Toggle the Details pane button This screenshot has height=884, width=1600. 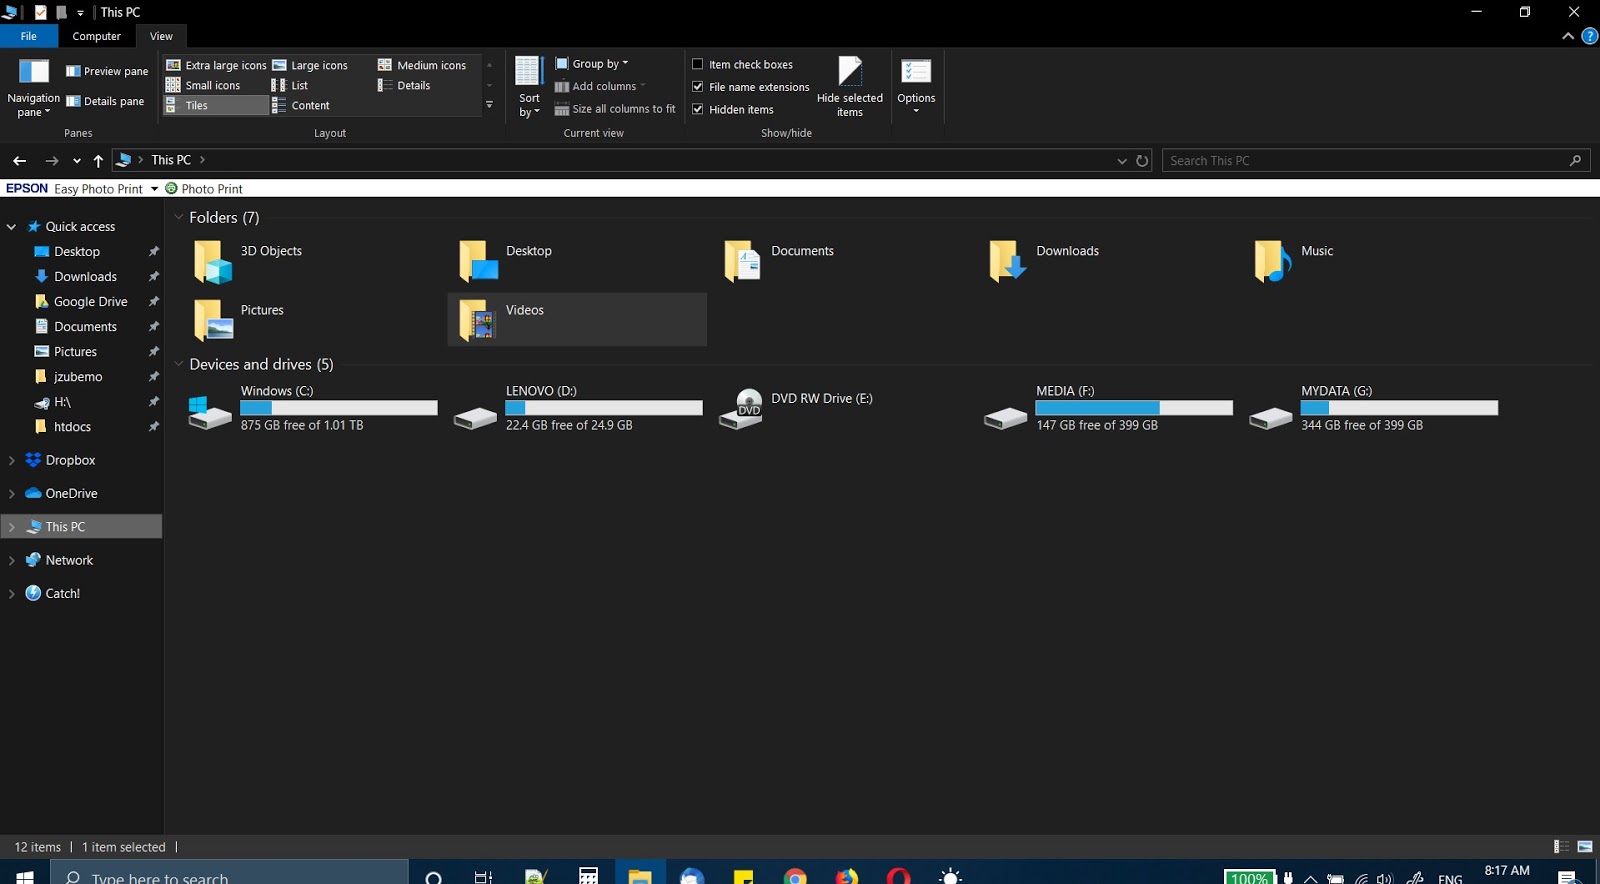(105, 101)
